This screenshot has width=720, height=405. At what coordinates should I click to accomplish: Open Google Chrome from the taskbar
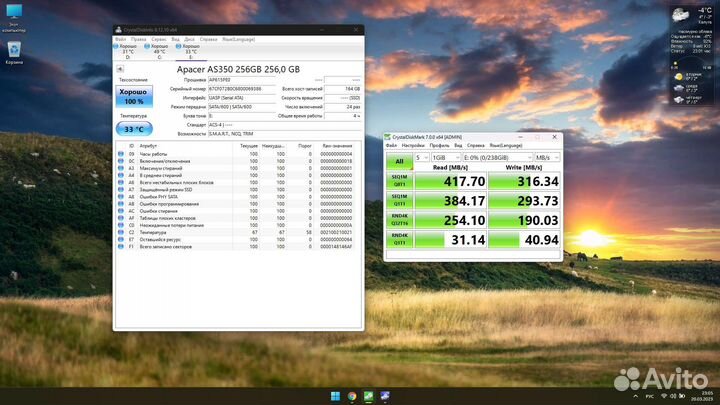[x=352, y=396]
